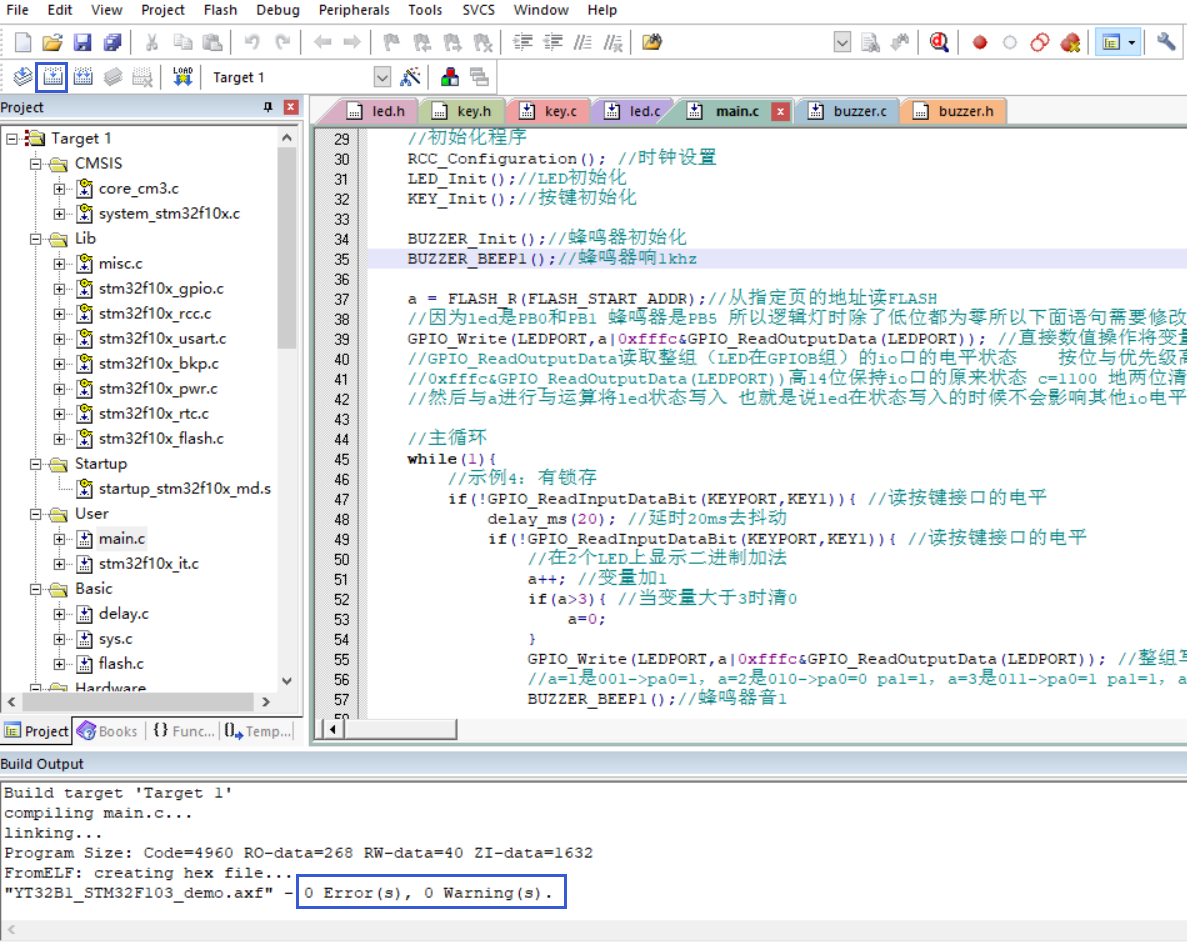Image resolution: width=1187 pixels, height=942 pixels.
Task: Pin the Project panel with the pushpin icon
Action: click(x=268, y=107)
